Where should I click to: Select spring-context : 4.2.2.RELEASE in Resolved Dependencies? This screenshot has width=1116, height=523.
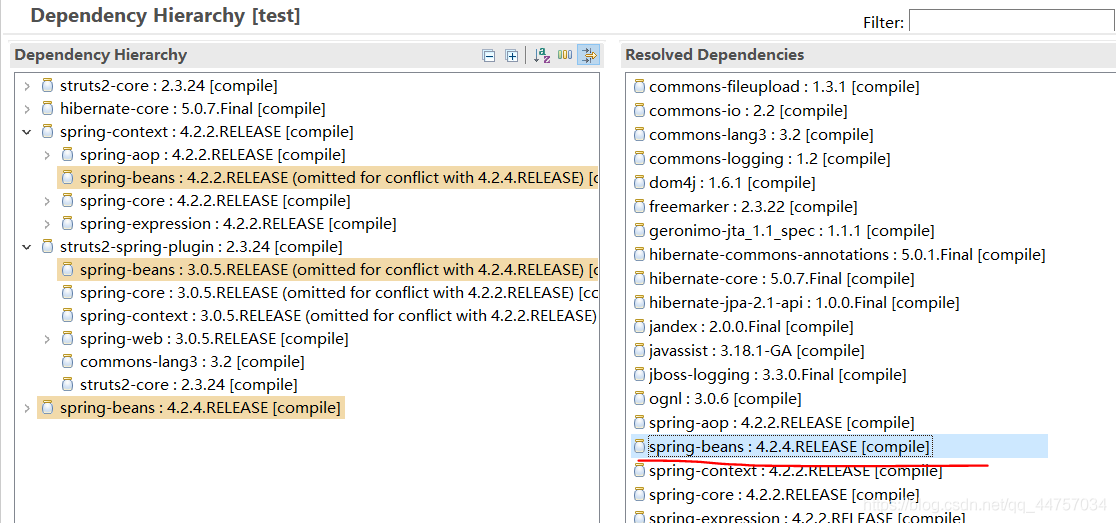[796, 471]
